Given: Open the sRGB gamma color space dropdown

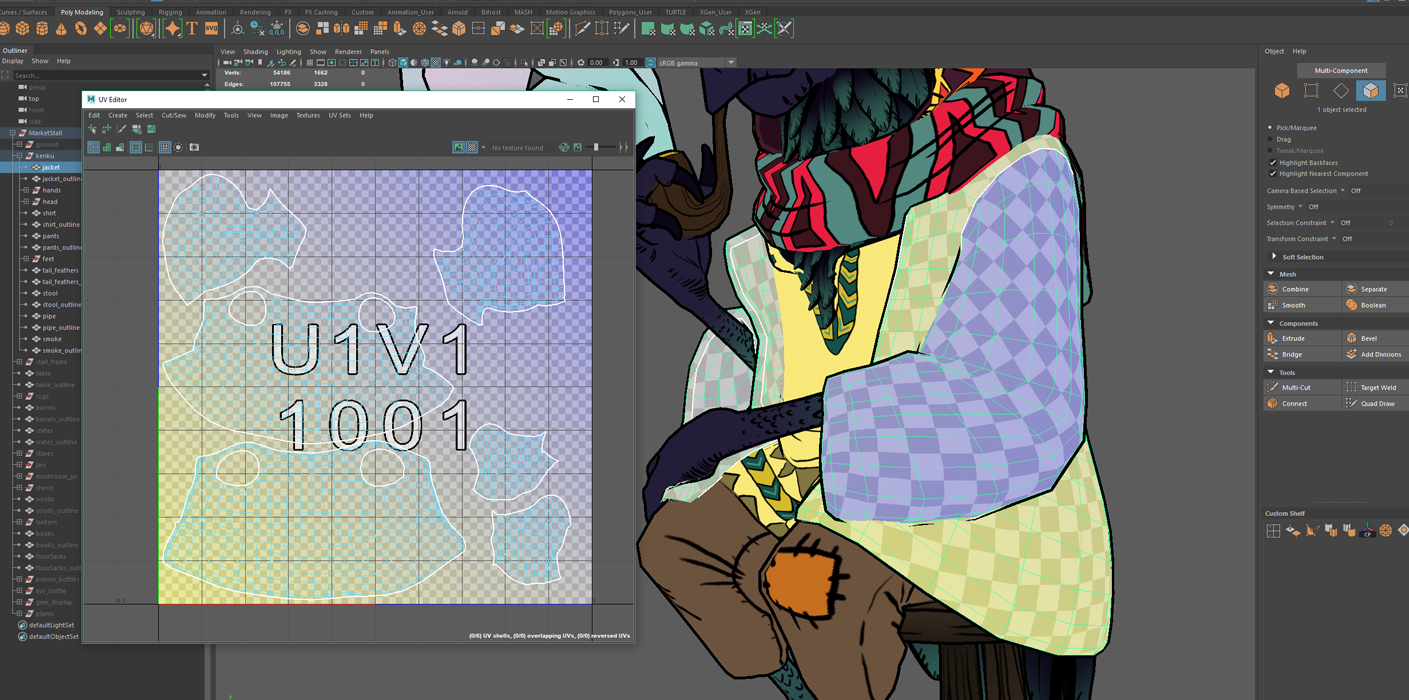Looking at the screenshot, I should coord(730,62).
